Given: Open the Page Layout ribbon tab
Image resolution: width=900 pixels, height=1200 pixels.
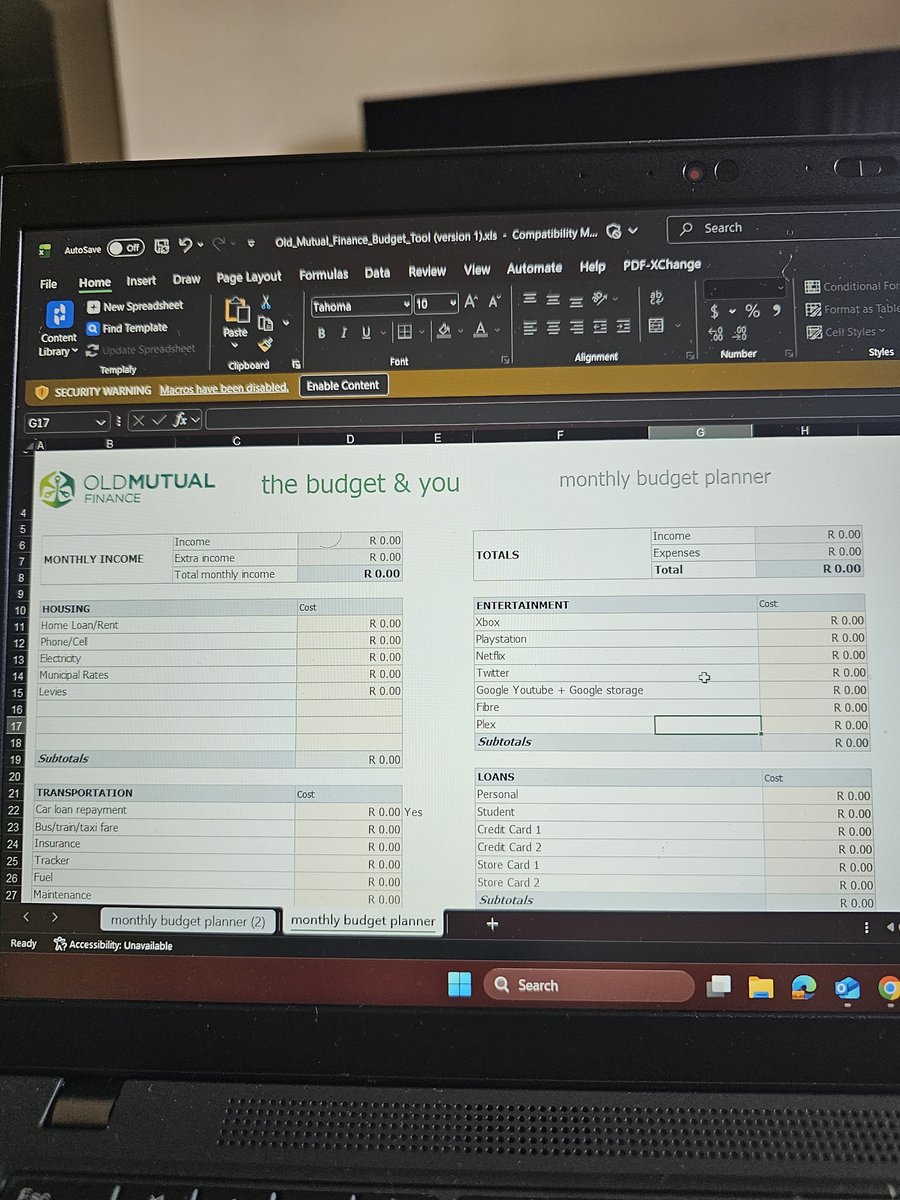Looking at the screenshot, I should tap(249, 277).
